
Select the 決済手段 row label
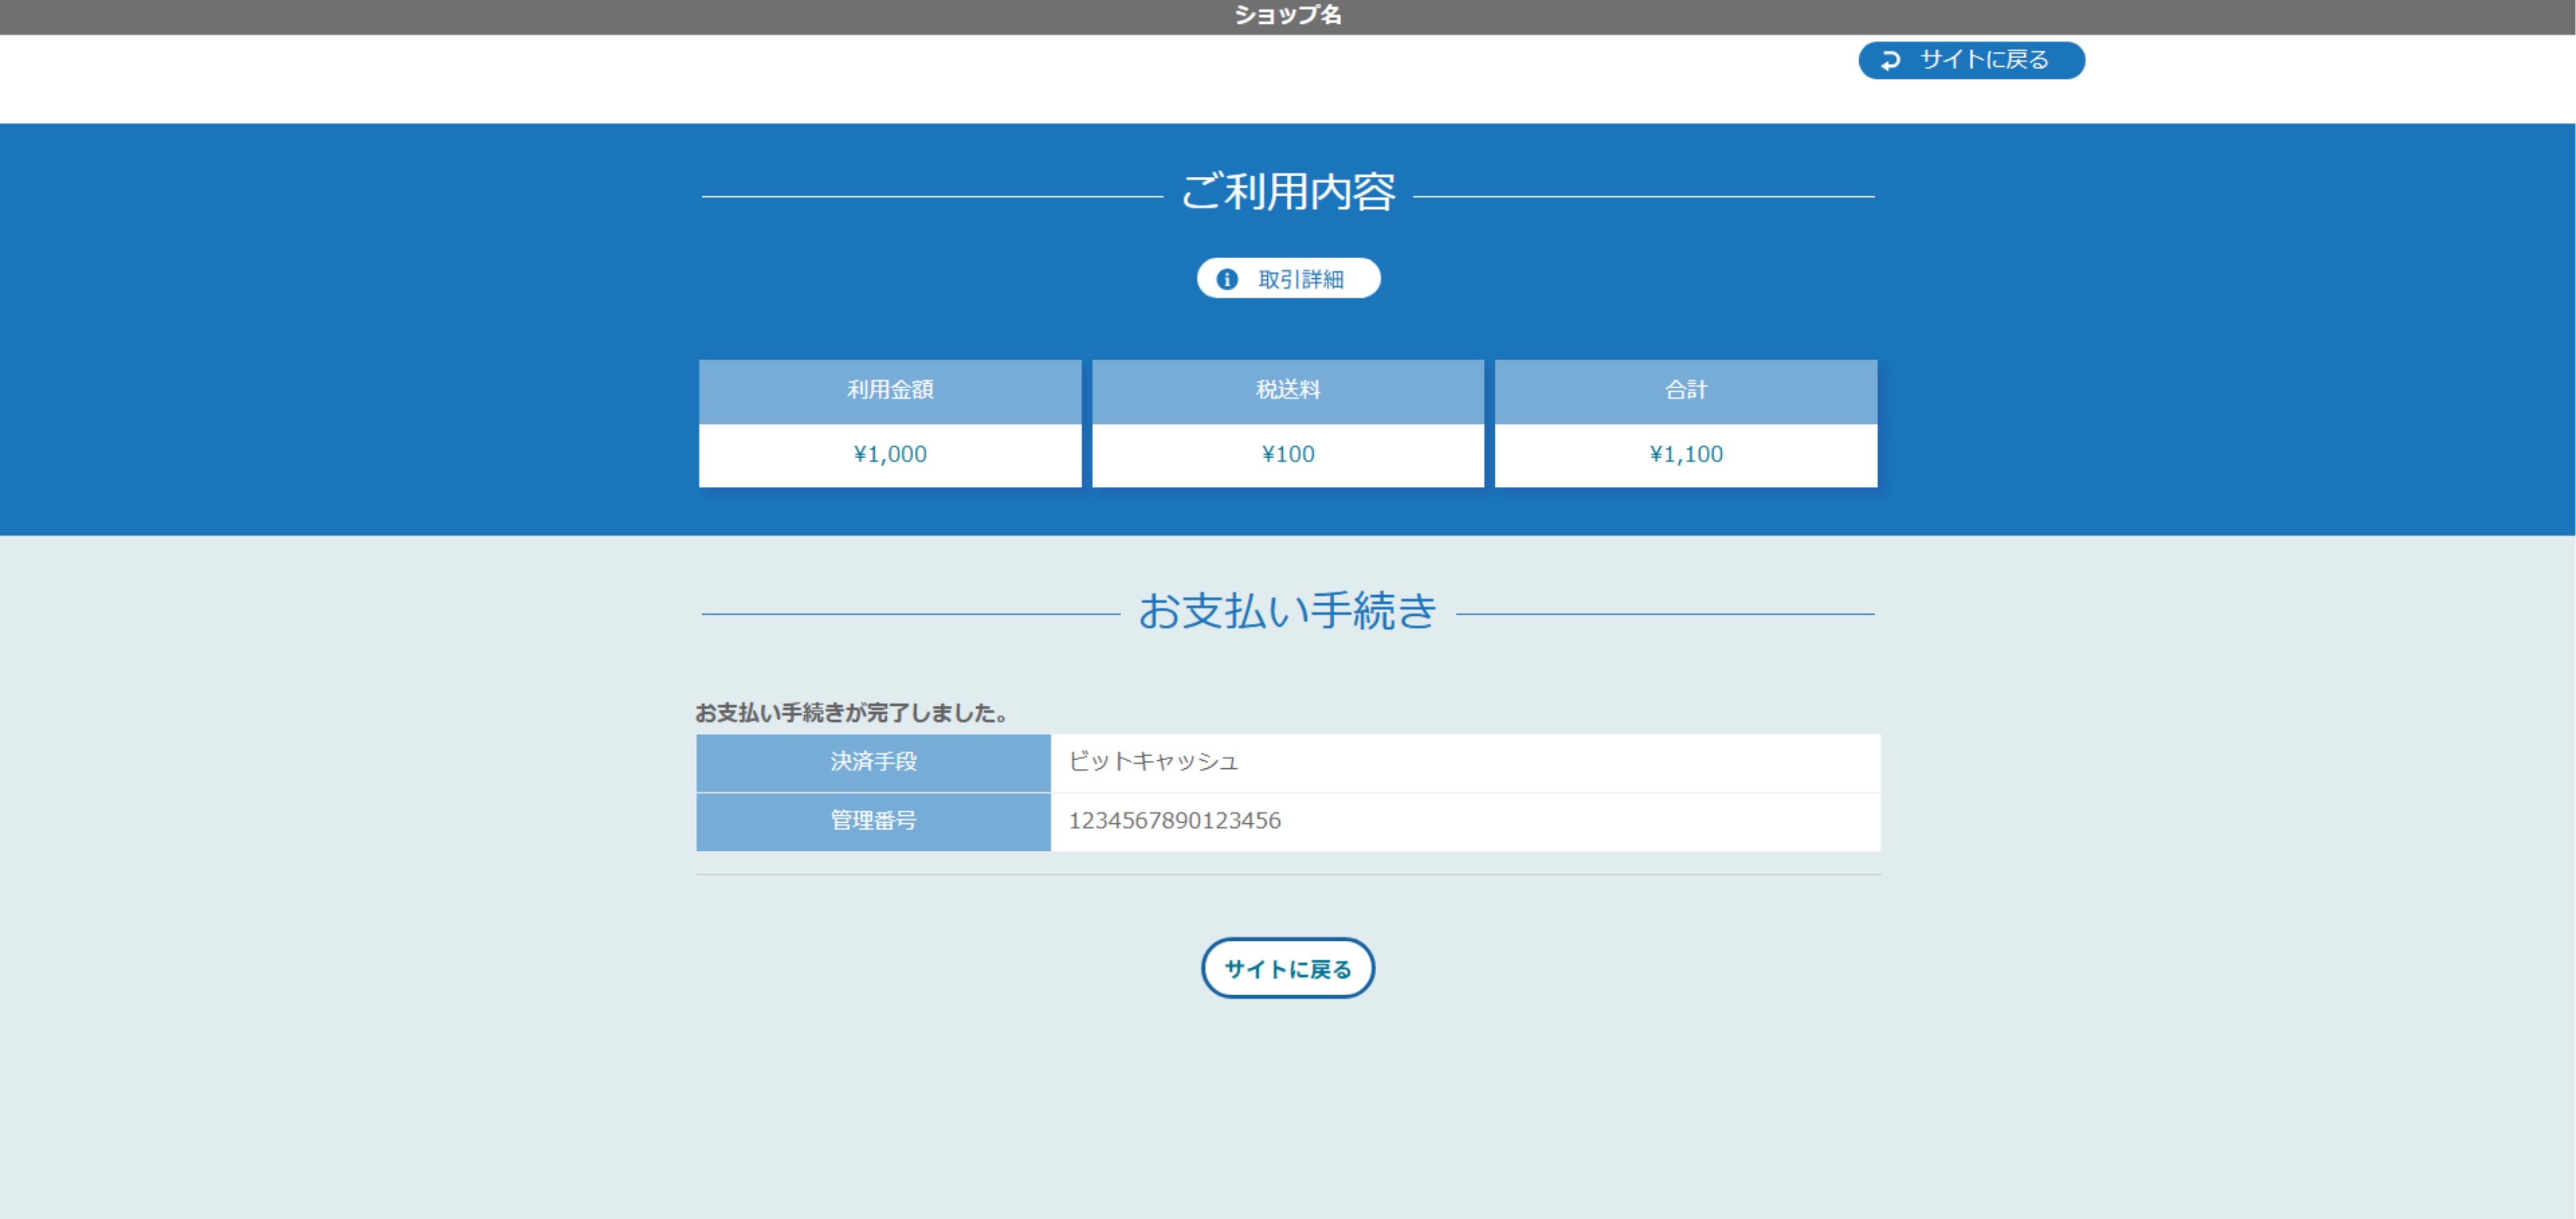coord(873,763)
